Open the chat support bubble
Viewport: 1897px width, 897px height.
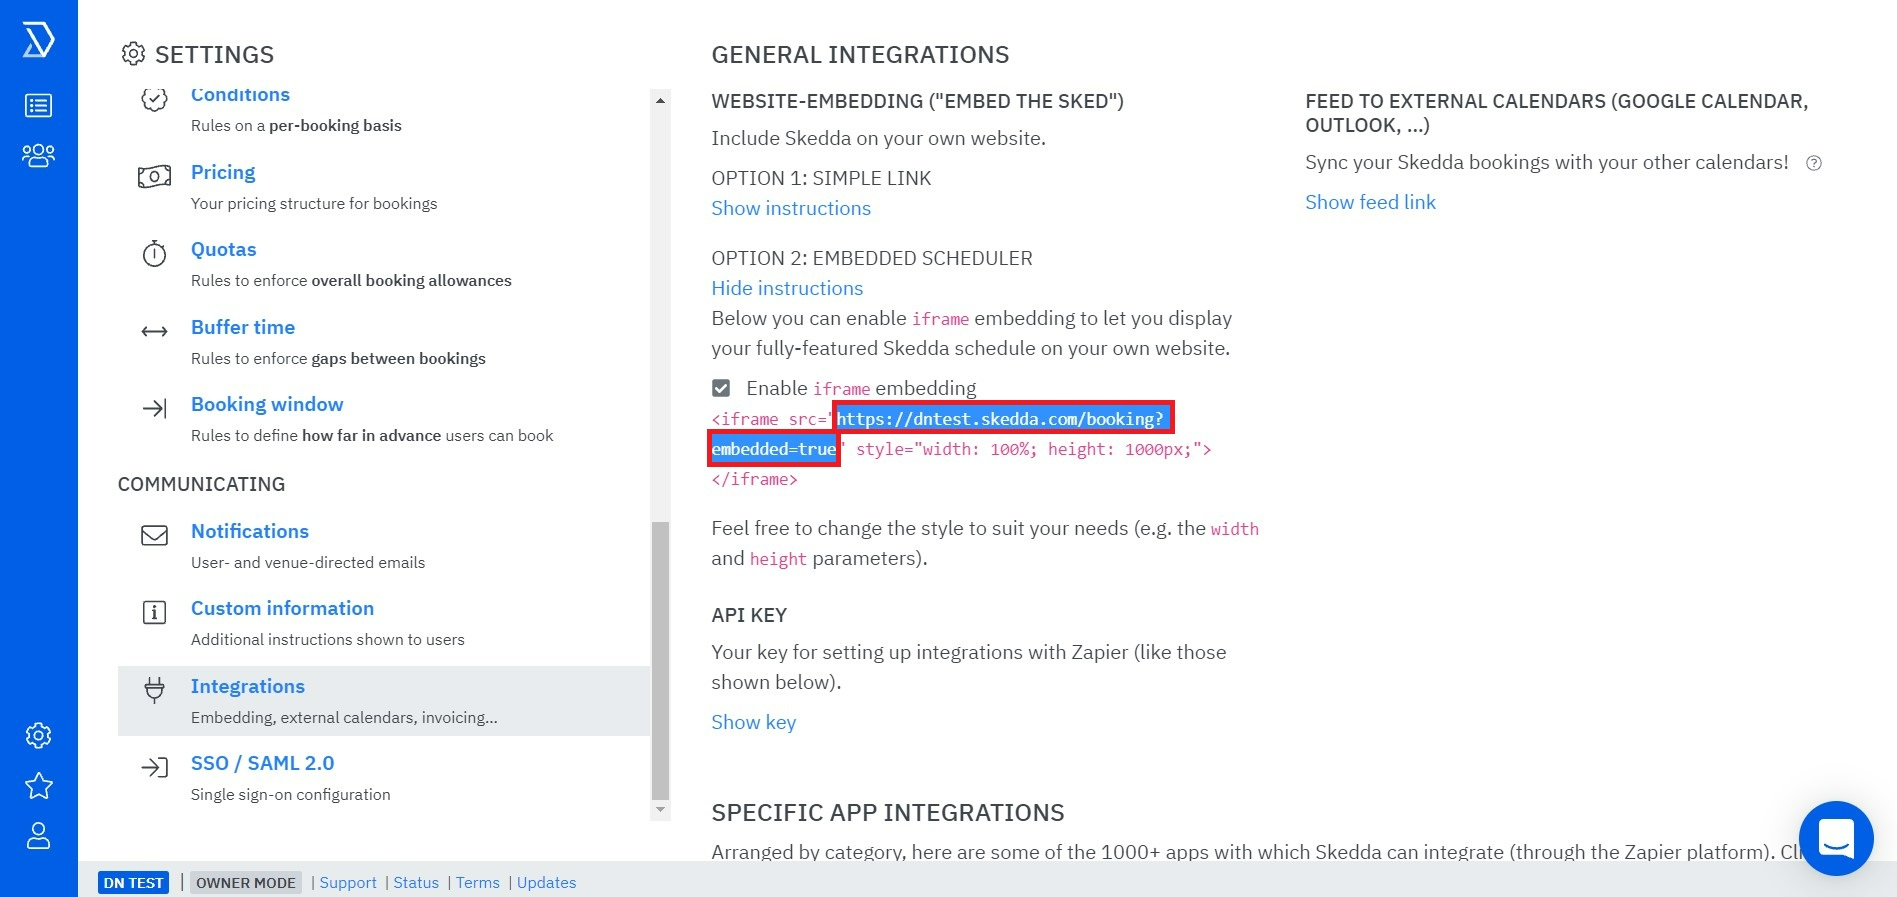[1836, 838]
